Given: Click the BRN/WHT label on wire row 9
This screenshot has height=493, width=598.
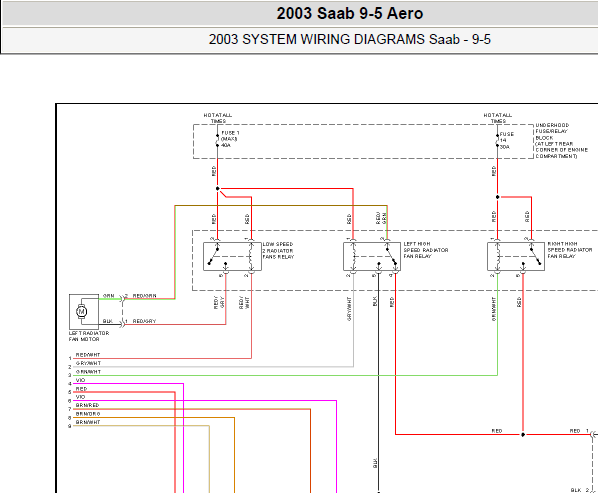Looking at the screenshot, I should (88, 422).
